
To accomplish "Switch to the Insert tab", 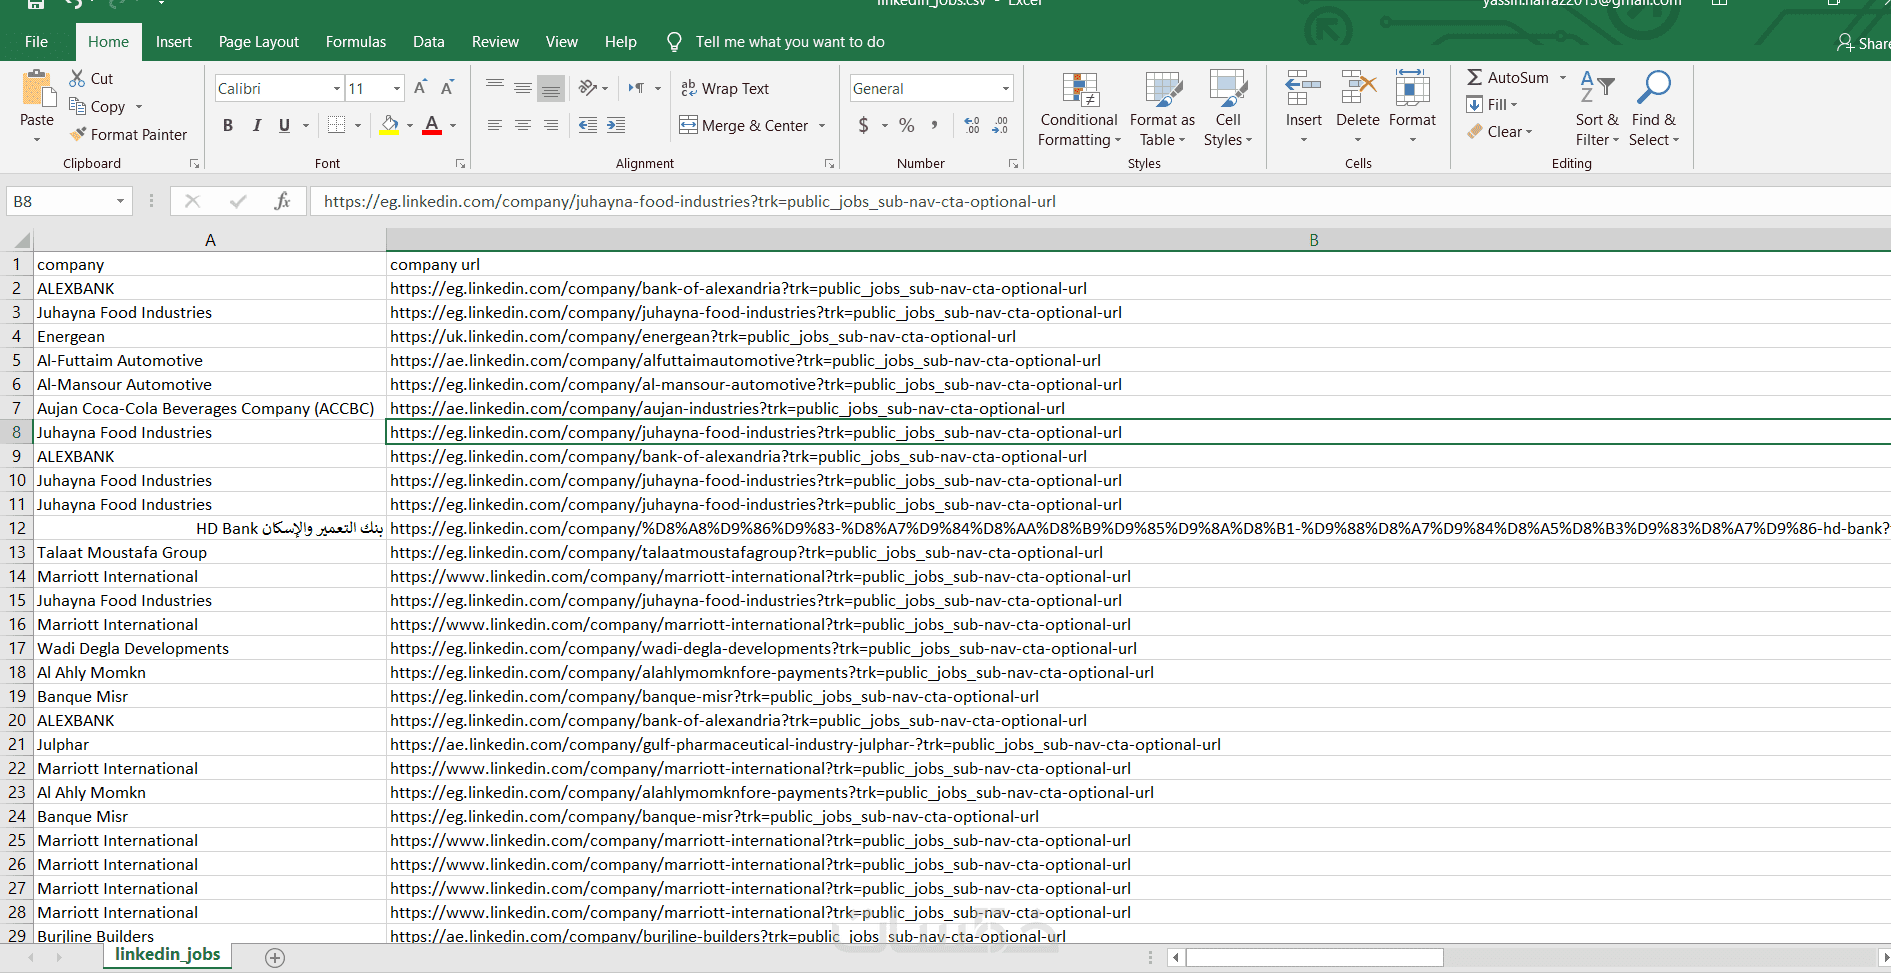I will point(174,41).
